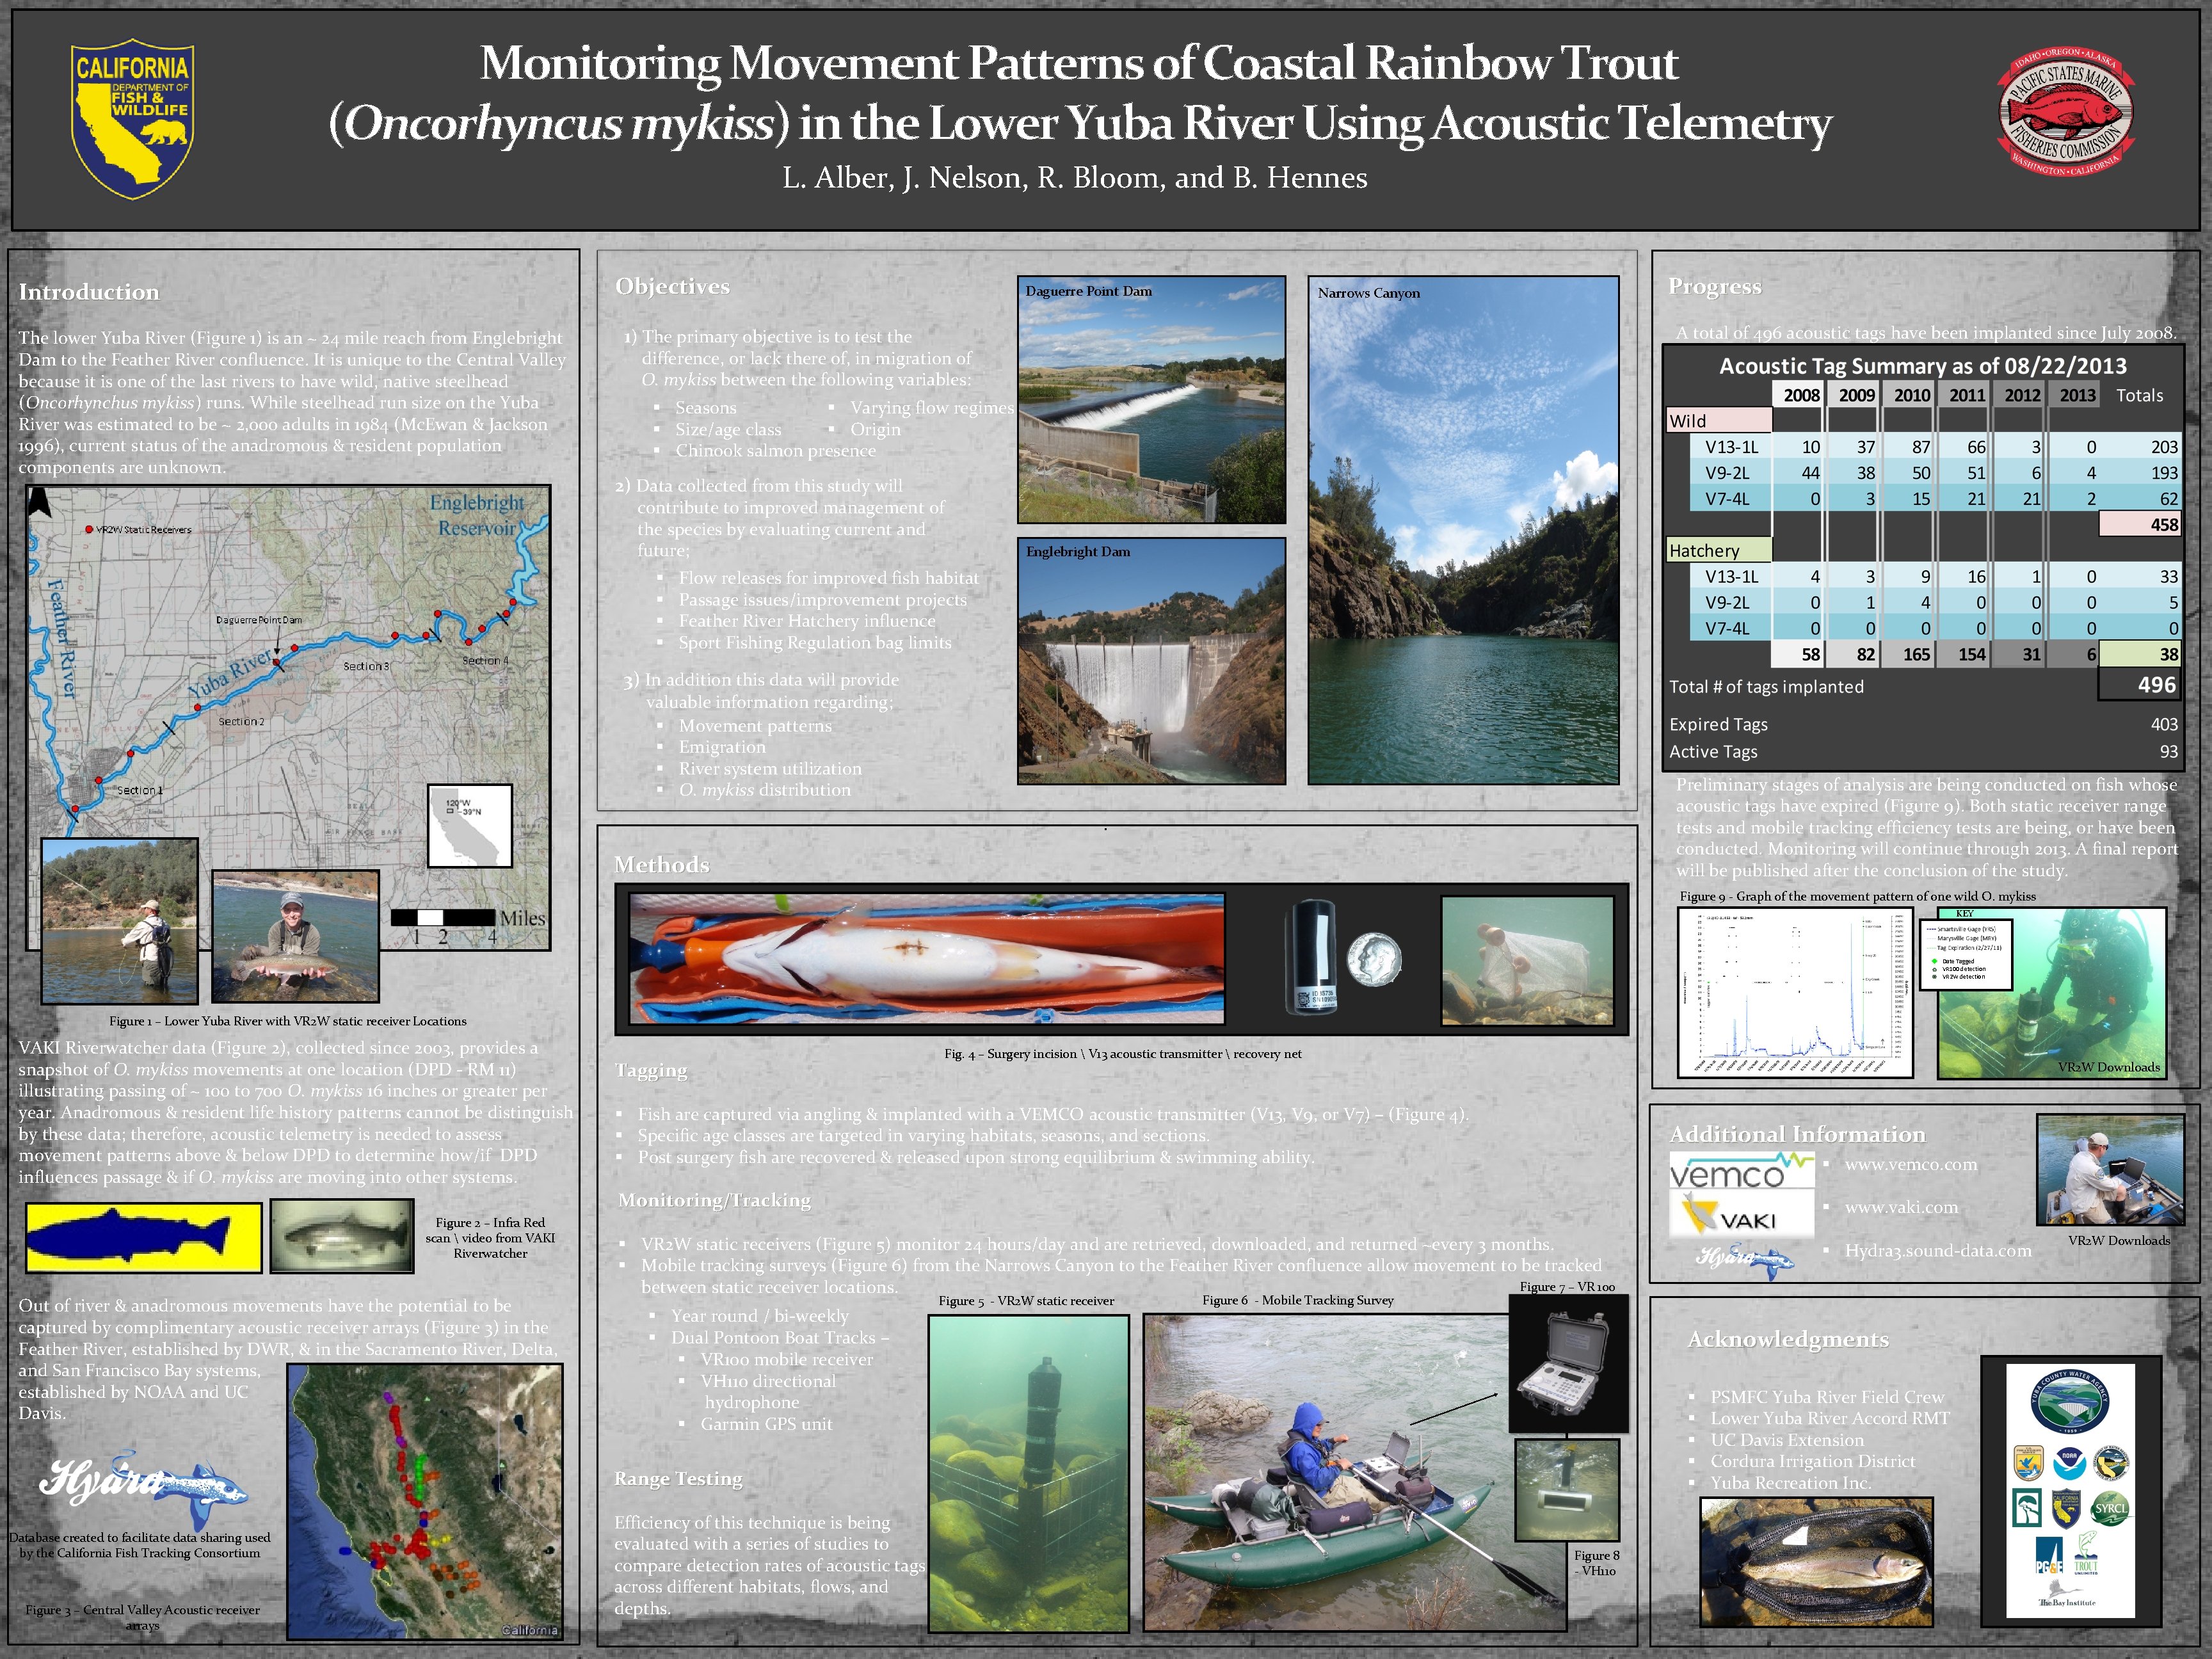The image size is (2212, 1659).
Task: Click the Figure 9 movement pattern graph
Action: tap(1795, 991)
